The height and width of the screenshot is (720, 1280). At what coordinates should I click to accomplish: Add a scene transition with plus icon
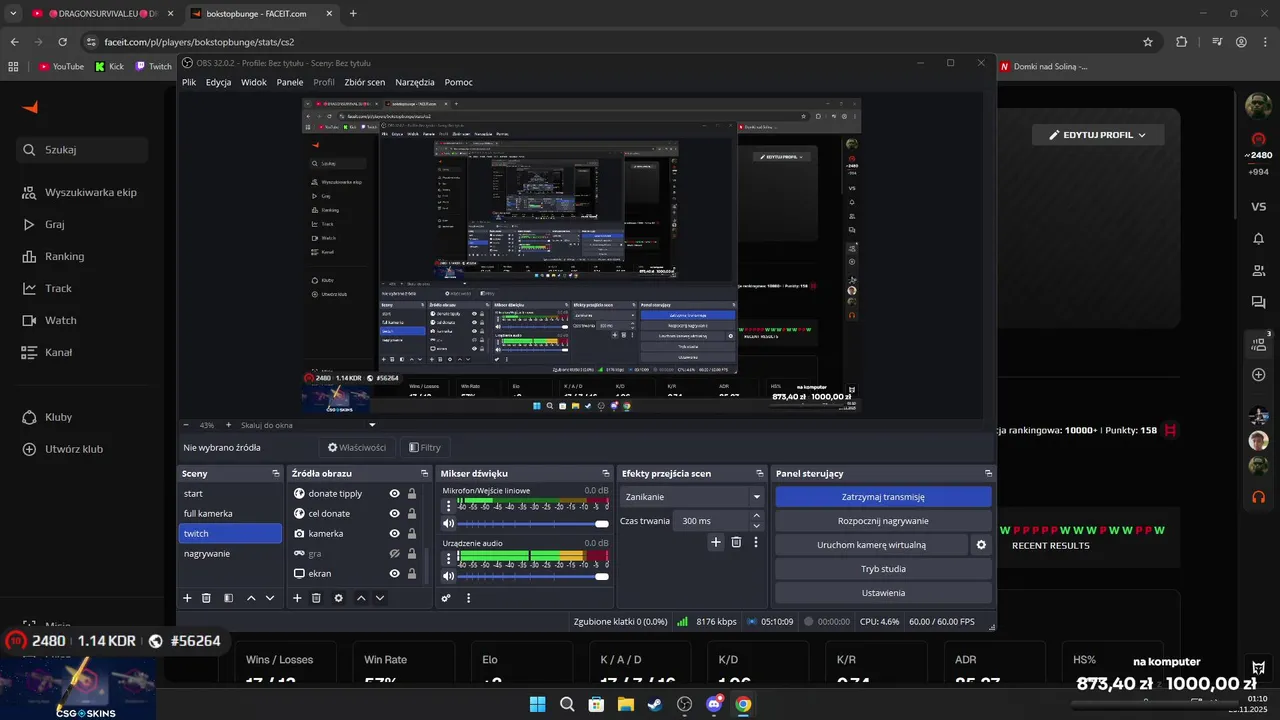click(x=716, y=542)
